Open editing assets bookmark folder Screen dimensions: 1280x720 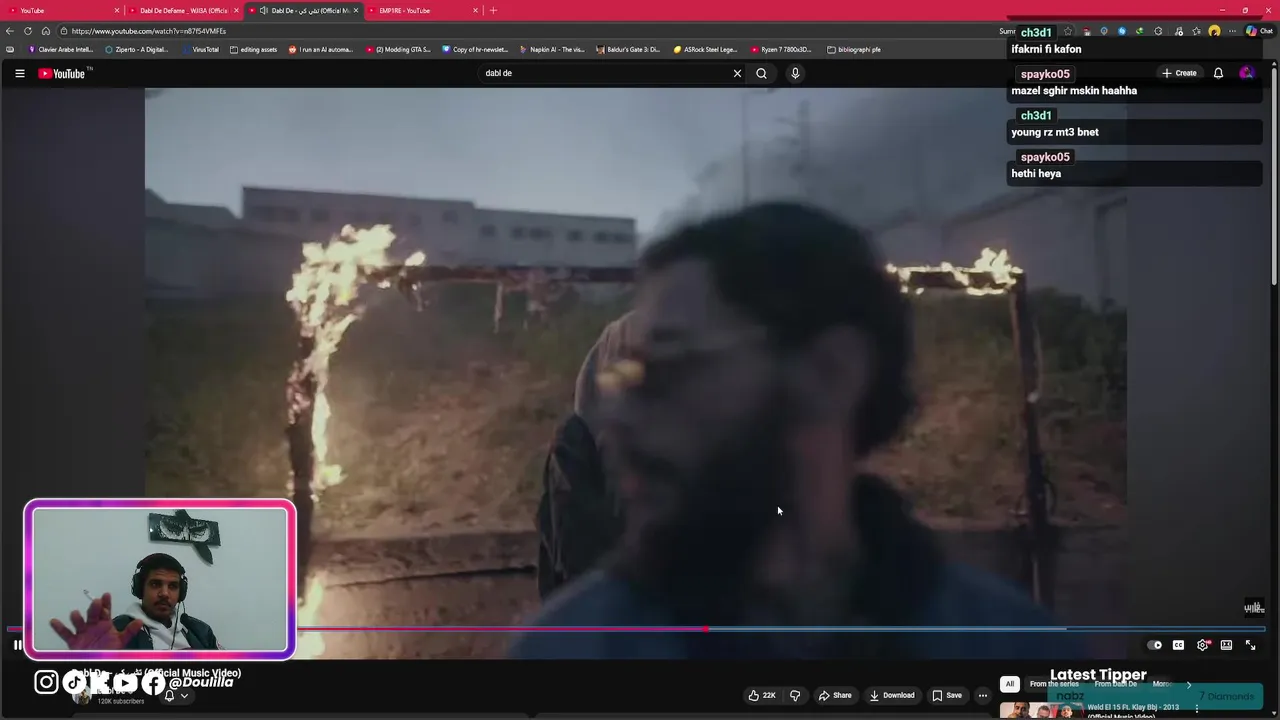(x=253, y=49)
